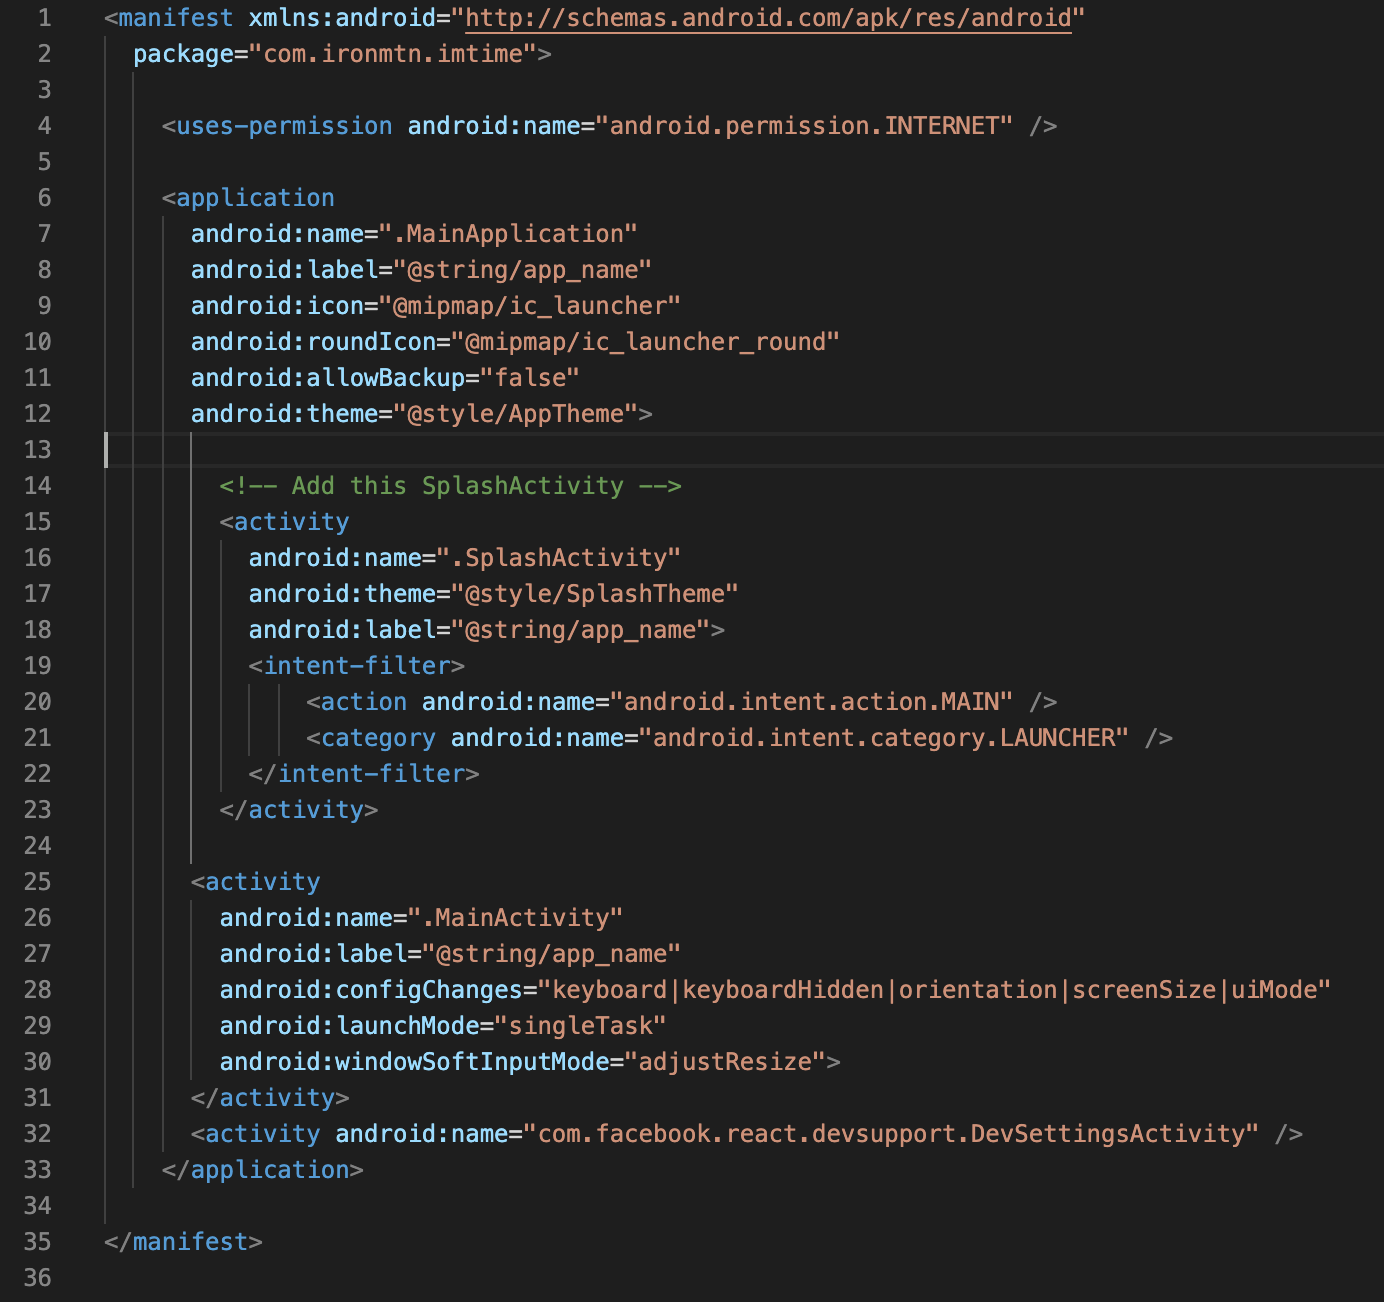Select "android.permission.INTERNET" string value

click(805, 126)
